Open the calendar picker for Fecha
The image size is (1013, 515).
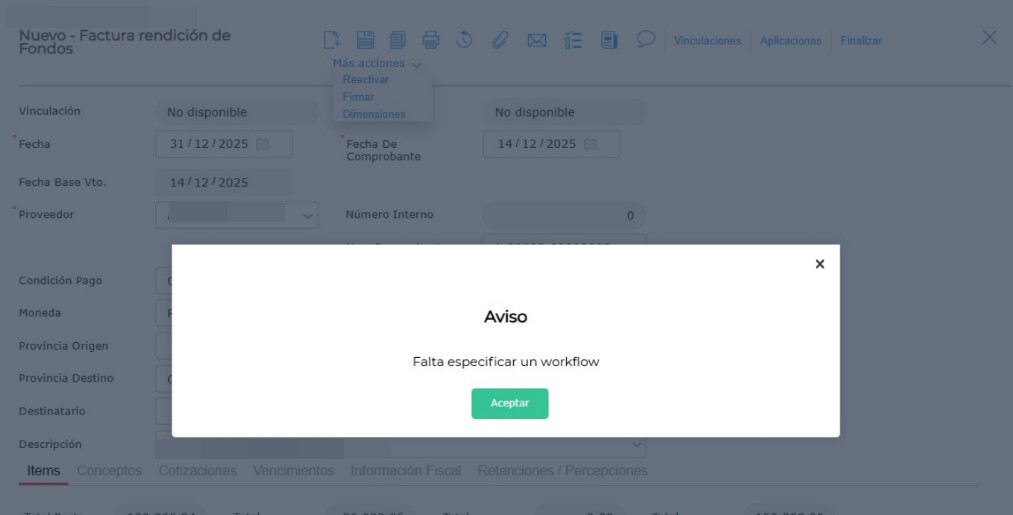pos(263,144)
